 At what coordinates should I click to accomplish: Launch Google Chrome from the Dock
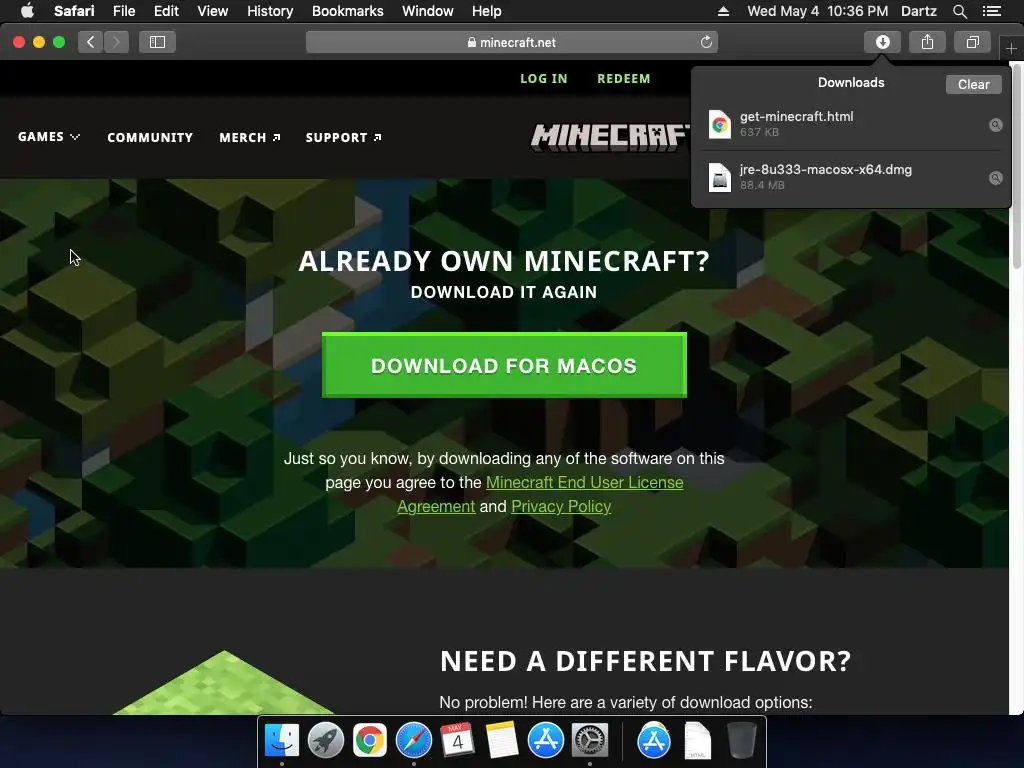[369, 740]
